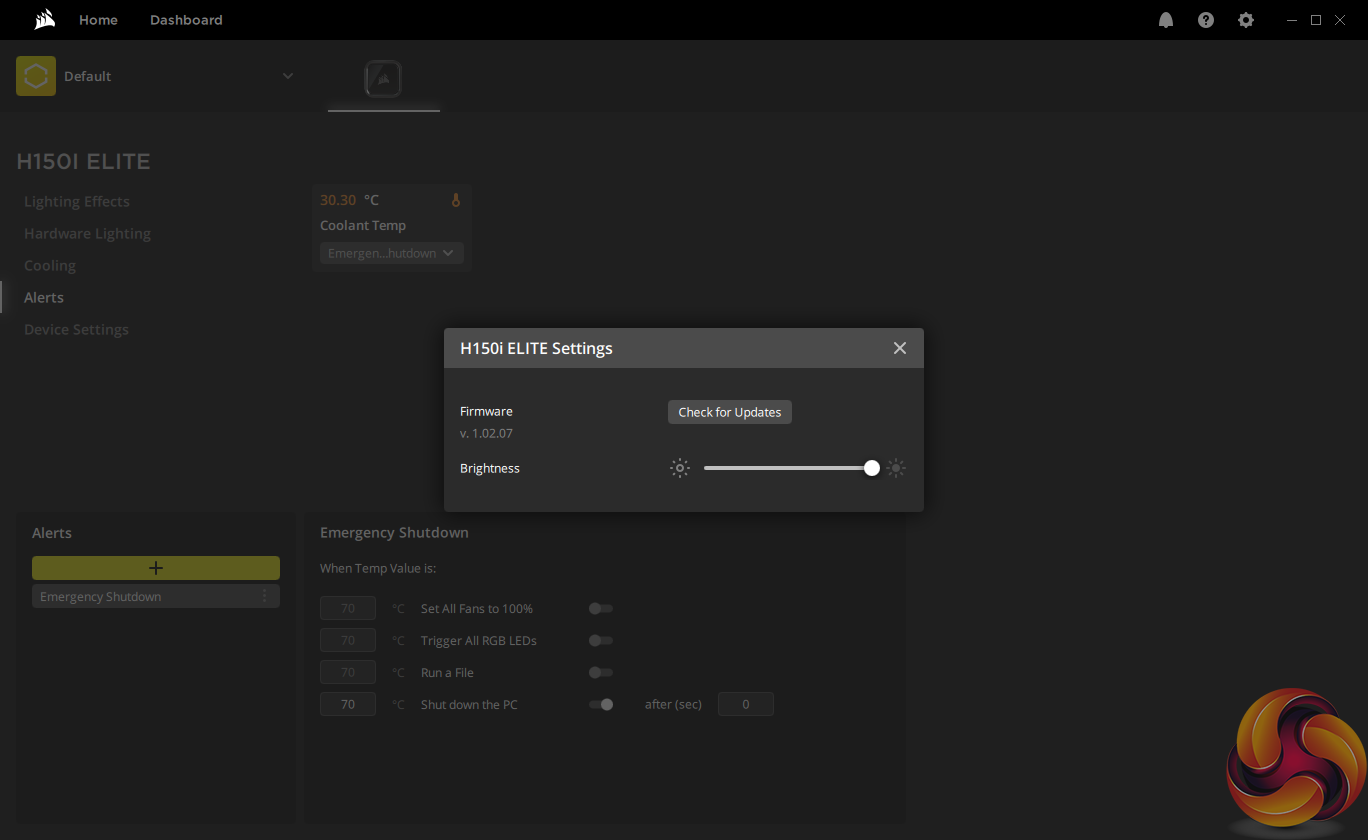The height and width of the screenshot is (840, 1368).
Task: Click temperature field for Shut down the PC
Action: (348, 704)
